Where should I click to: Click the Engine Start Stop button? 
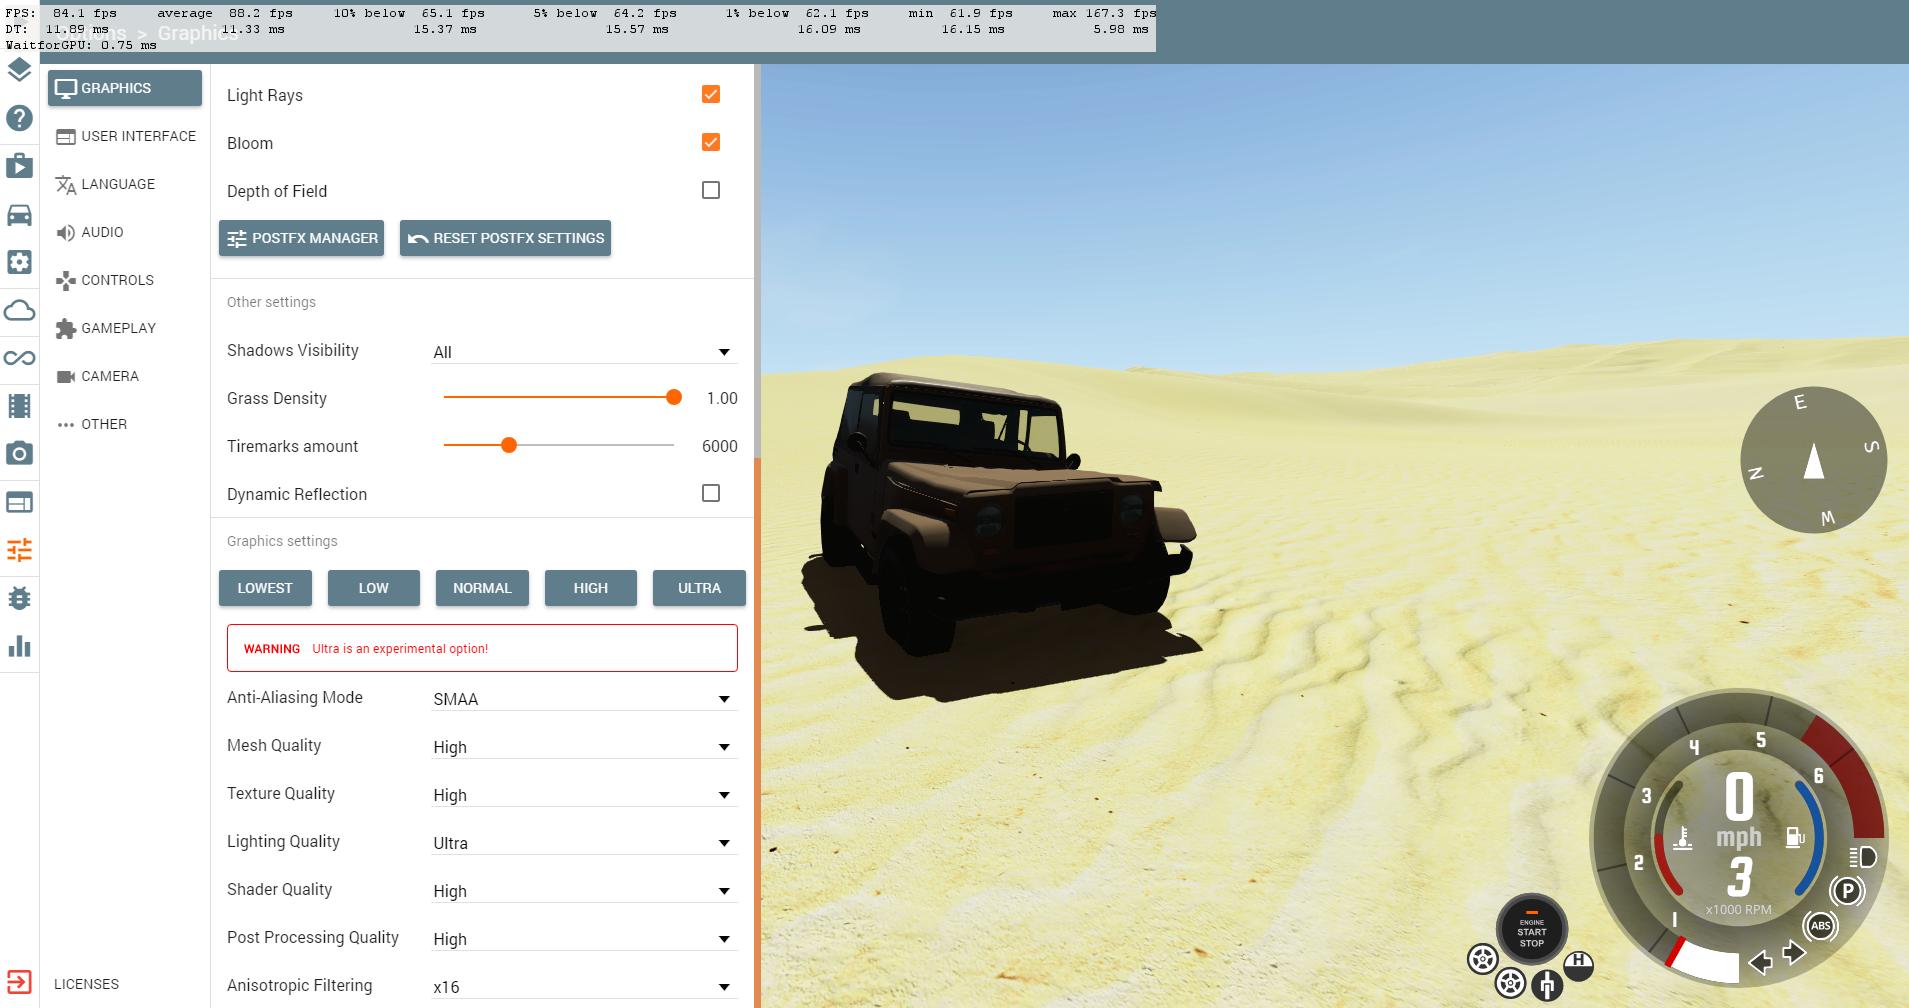(1531, 929)
